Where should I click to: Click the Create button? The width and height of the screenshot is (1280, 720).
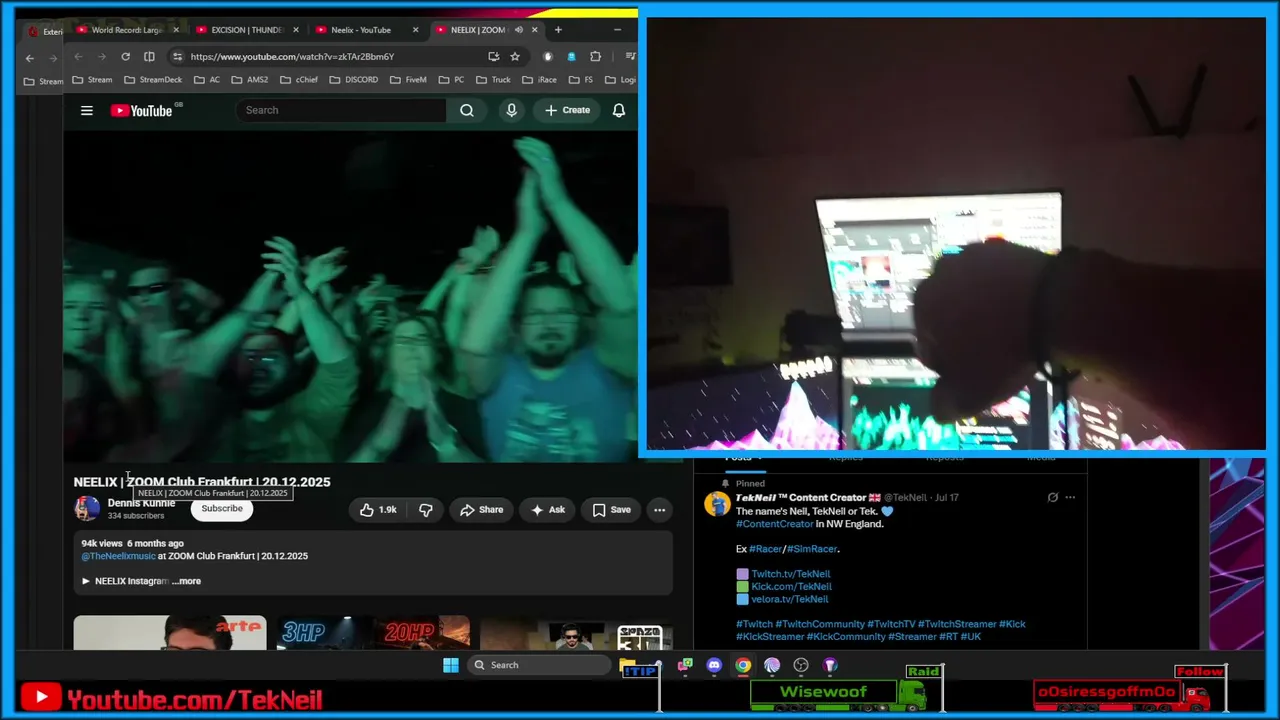[567, 110]
